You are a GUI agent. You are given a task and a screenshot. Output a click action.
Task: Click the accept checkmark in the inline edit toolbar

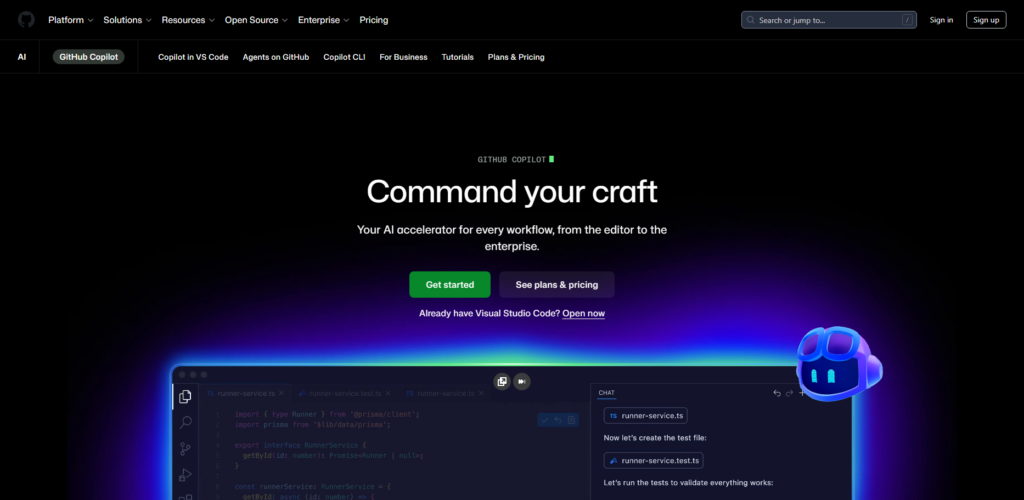545,420
